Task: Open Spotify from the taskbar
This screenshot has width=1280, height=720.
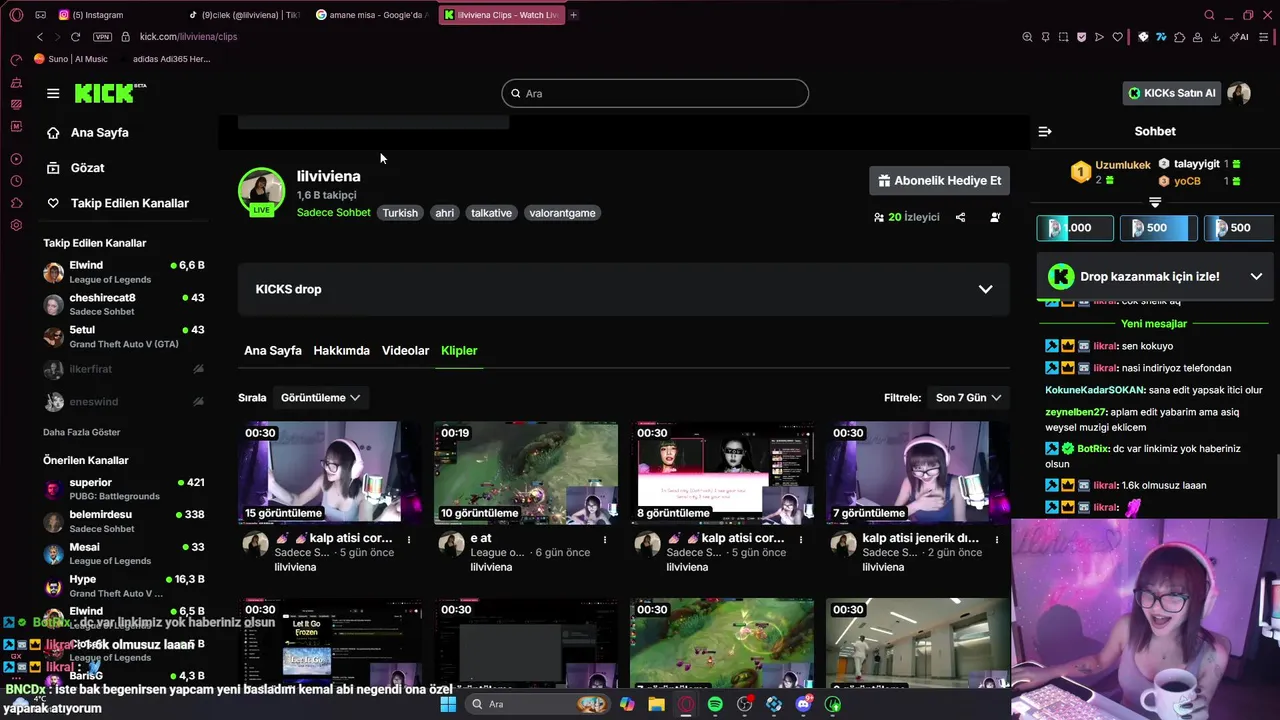Action: click(x=715, y=704)
